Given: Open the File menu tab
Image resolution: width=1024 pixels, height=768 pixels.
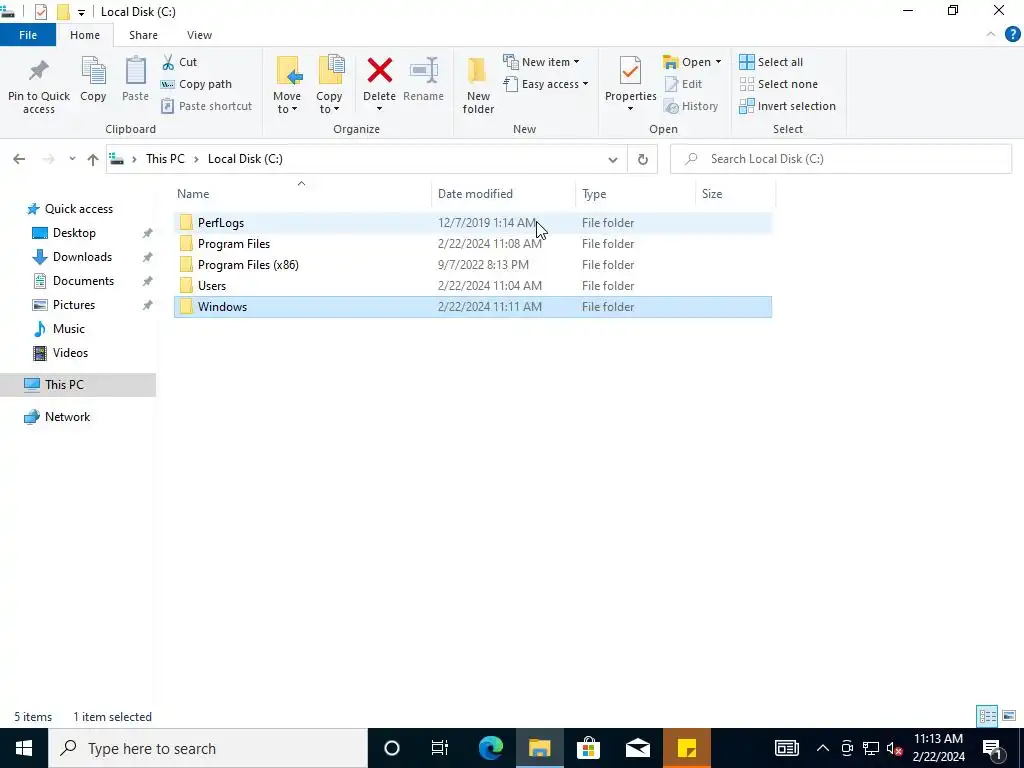Looking at the screenshot, I should pyautogui.click(x=28, y=35).
